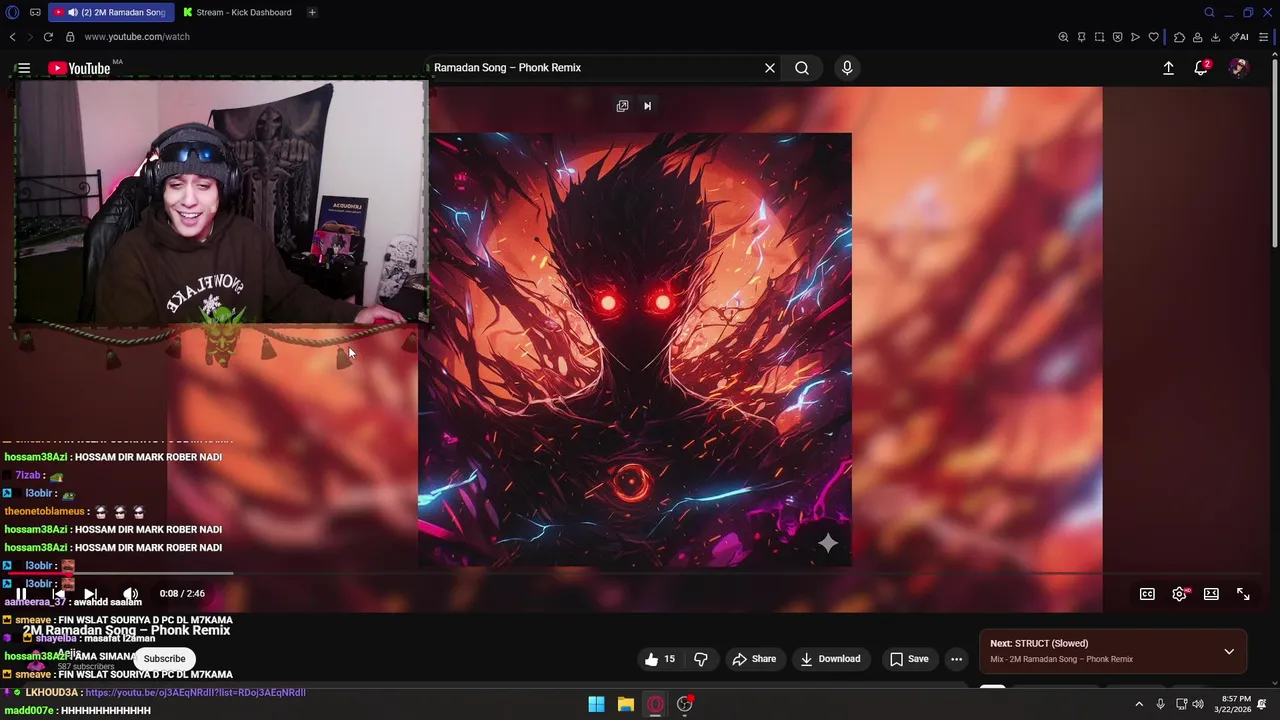Viewport: 1280px width, 720px height.
Task: Open the YouTube Create upload icon
Action: click(1168, 68)
